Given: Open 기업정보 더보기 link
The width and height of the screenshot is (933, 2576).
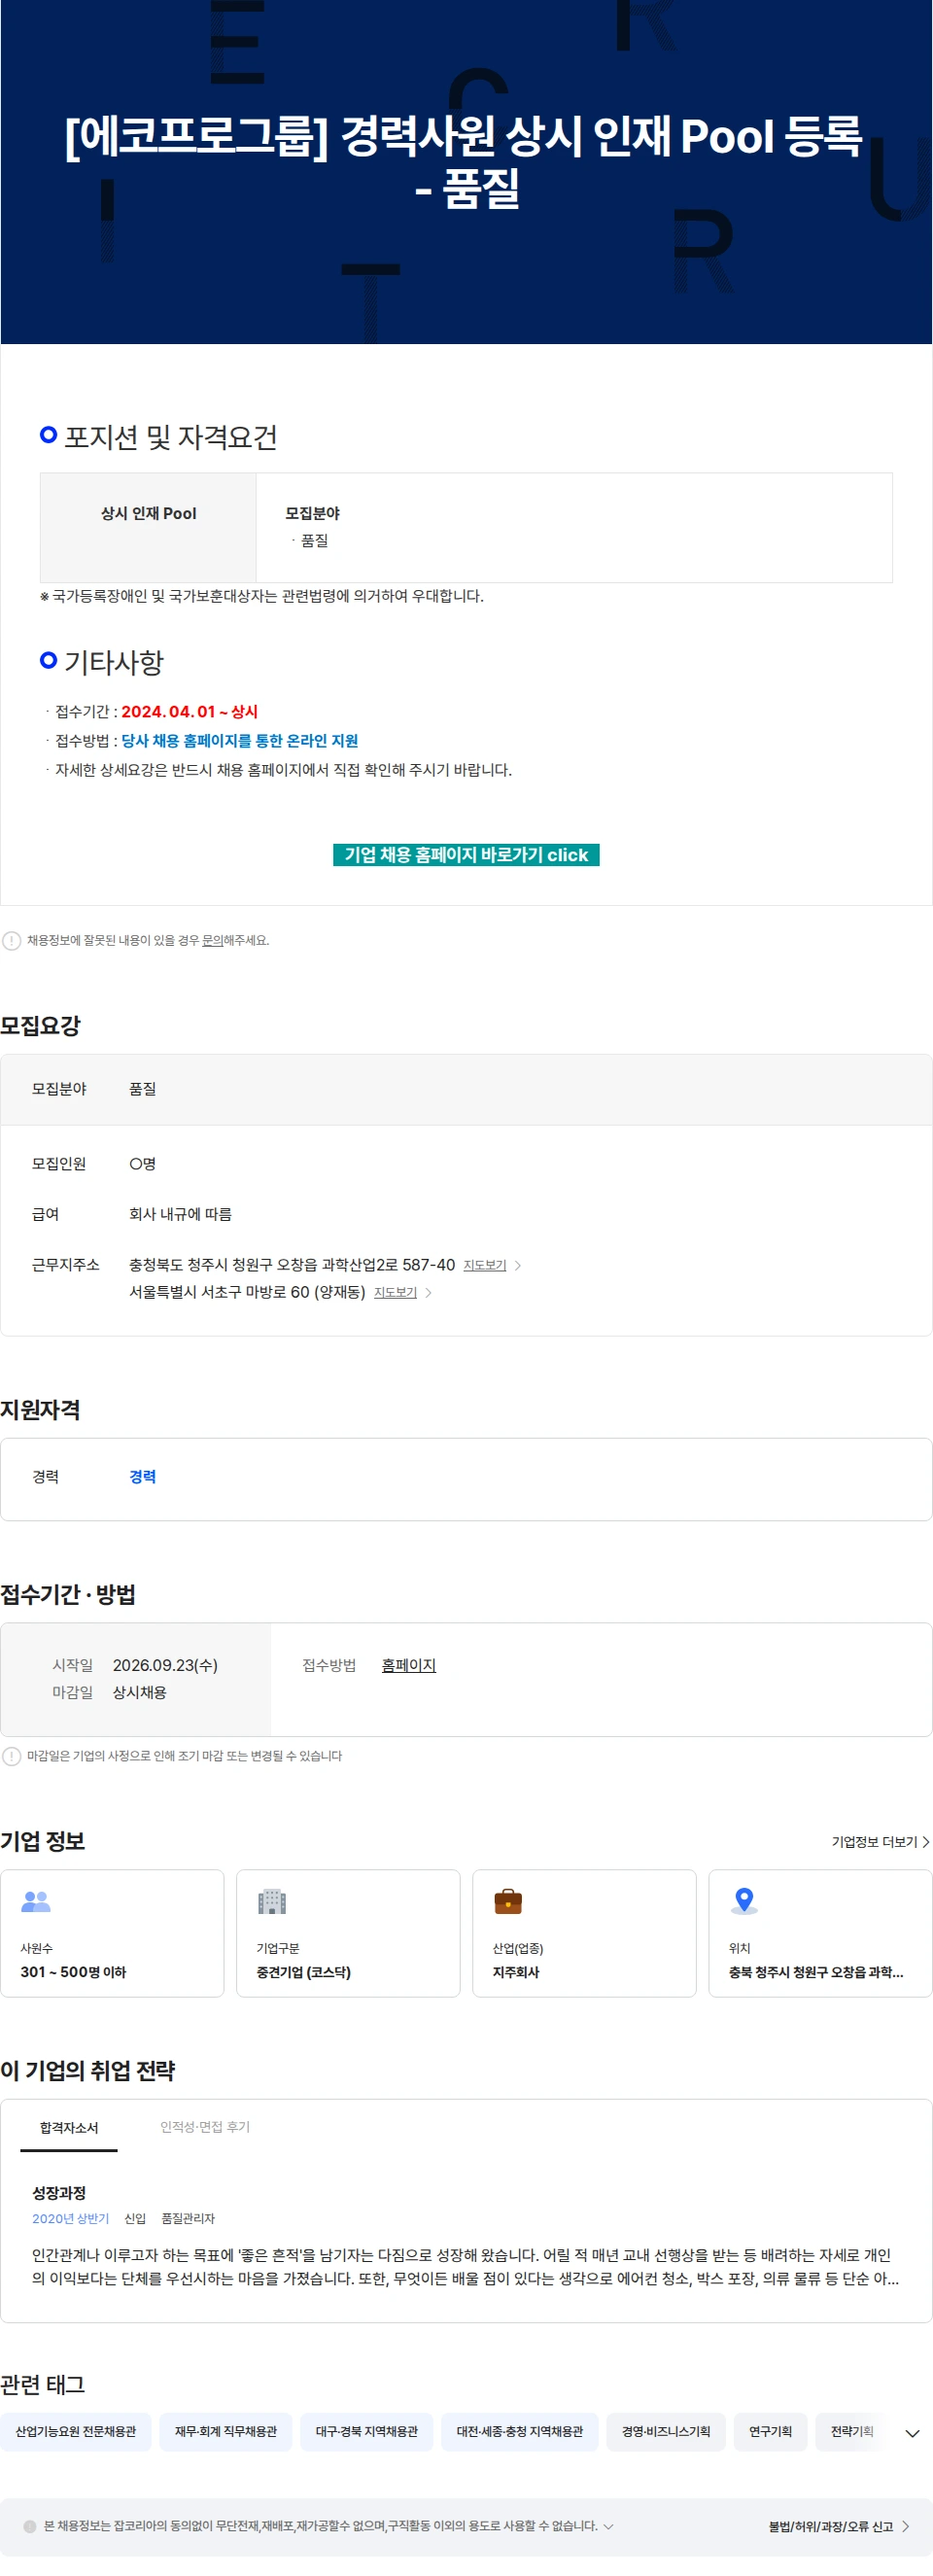Looking at the screenshot, I should click(x=880, y=1841).
